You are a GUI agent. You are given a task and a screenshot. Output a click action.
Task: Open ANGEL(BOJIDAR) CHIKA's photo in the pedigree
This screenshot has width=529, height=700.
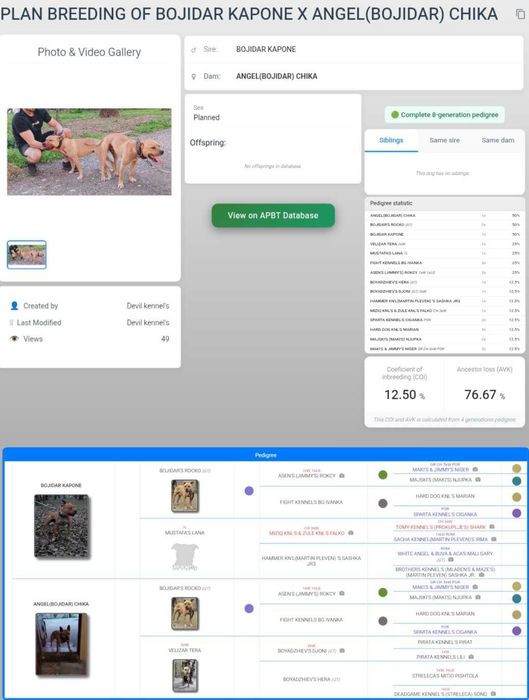pos(62,645)
